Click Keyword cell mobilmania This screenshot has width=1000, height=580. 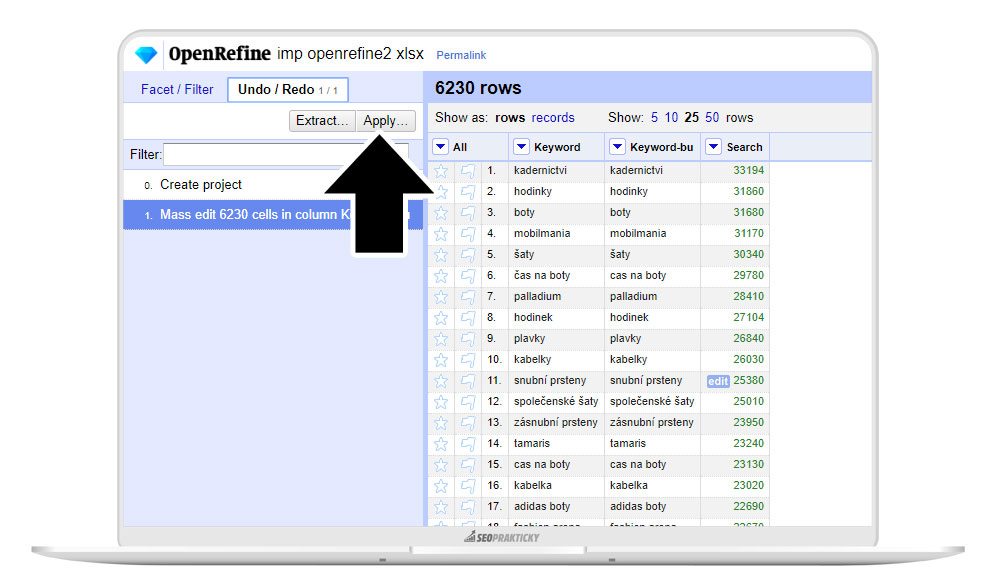[x=542, y=234]
